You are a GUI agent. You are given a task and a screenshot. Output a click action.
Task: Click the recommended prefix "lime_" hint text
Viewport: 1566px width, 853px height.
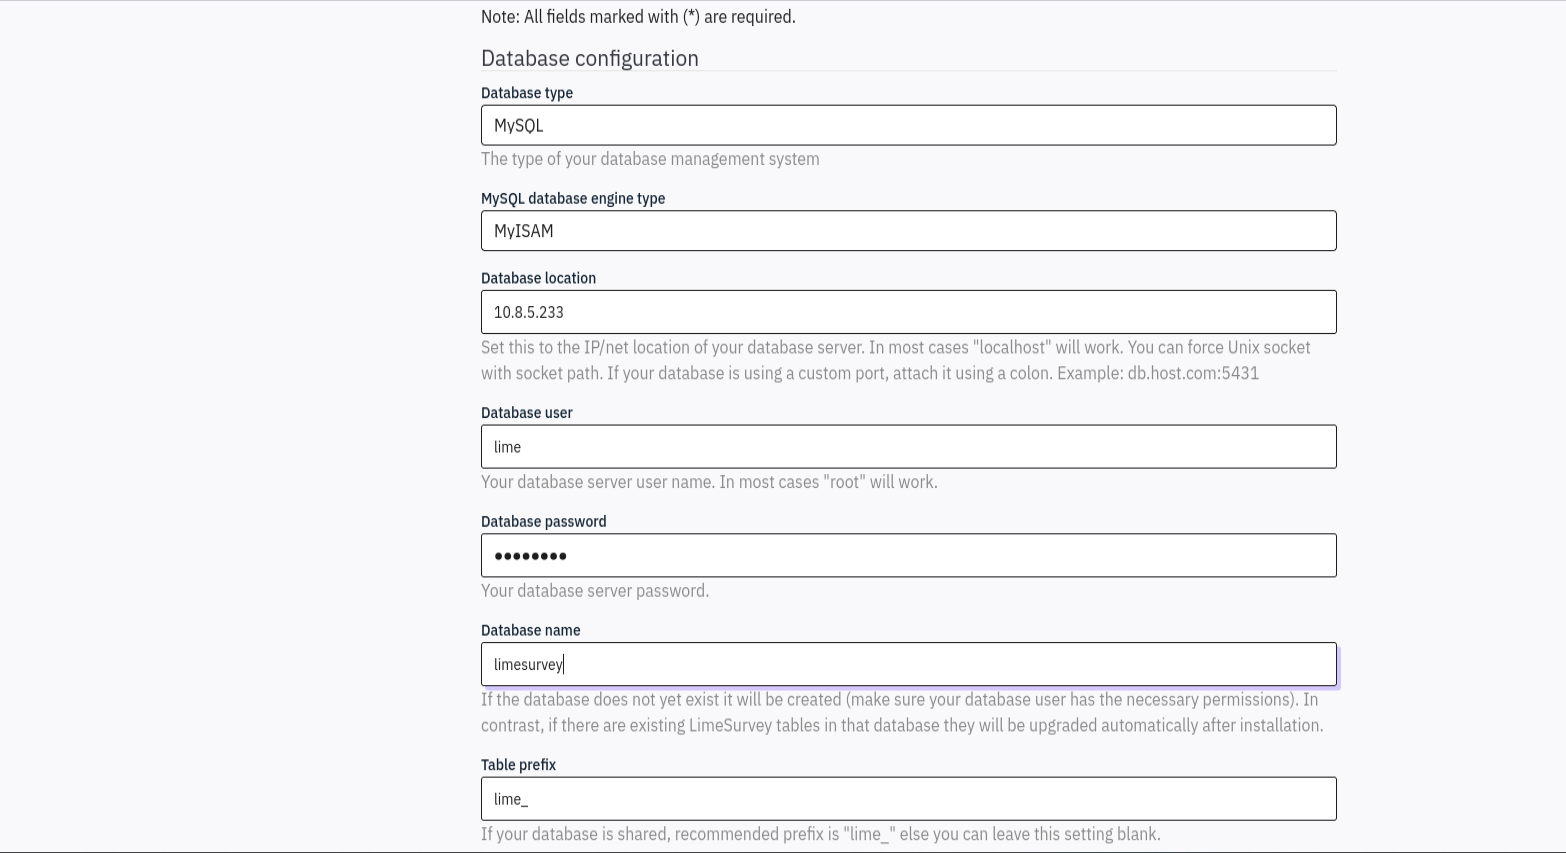(x=821, y=834)
